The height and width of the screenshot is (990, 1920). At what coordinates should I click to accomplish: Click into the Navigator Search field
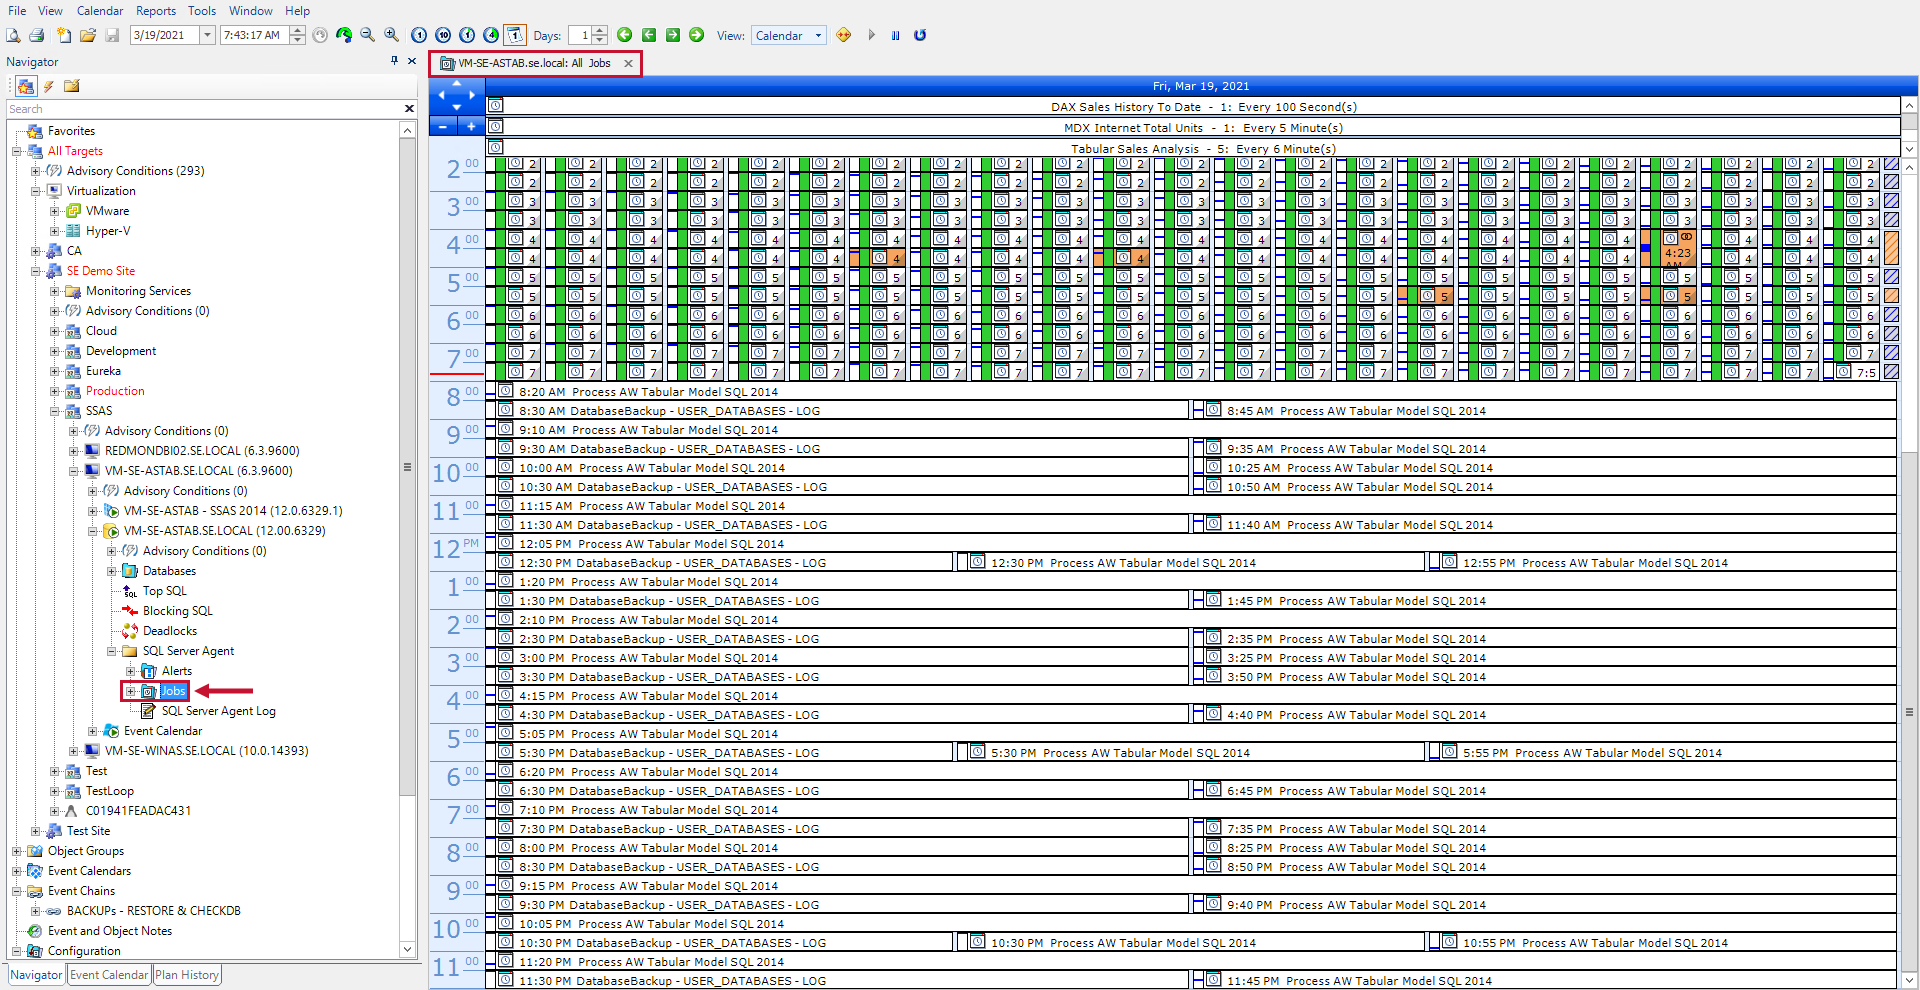click(x=204, y=108)
